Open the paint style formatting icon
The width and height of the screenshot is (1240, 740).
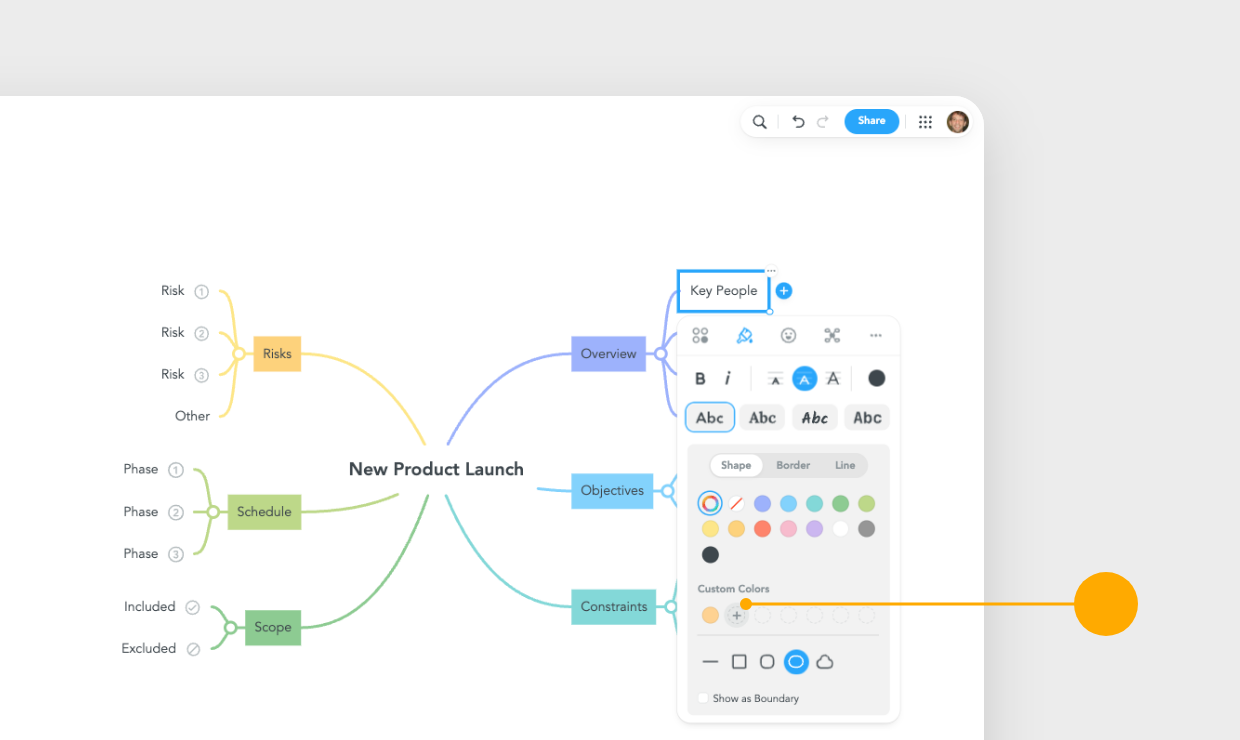click(x=744, y=335)
